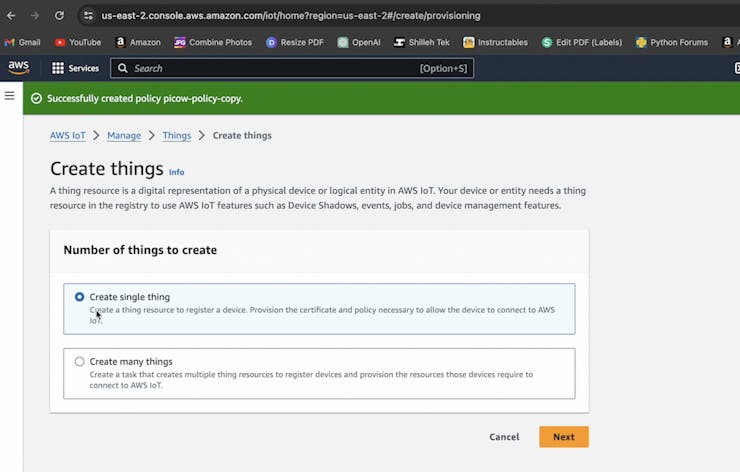Image resolution: width=740 pixels, height=472 pixels.
Task: Click the address bar URL
Action: [291, 16]
